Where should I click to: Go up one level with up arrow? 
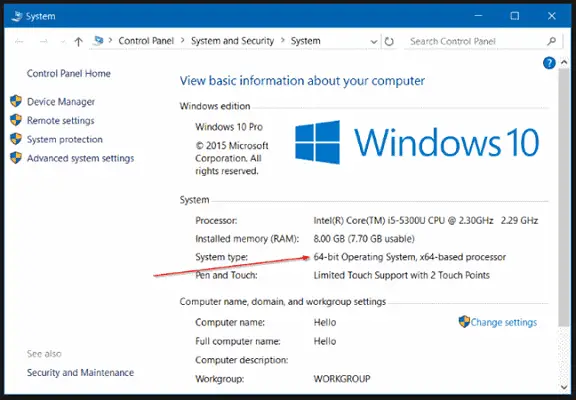click(x=78, y=42)
